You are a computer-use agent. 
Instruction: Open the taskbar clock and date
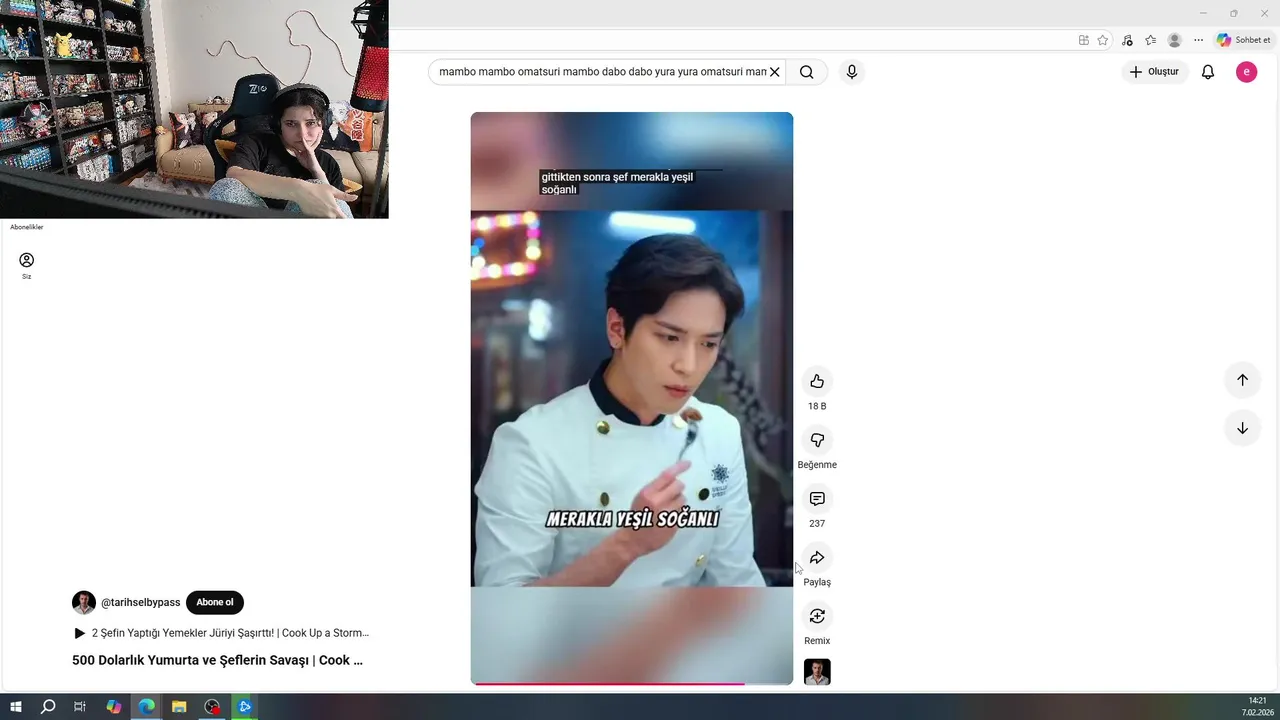[x=1257, y=706]
